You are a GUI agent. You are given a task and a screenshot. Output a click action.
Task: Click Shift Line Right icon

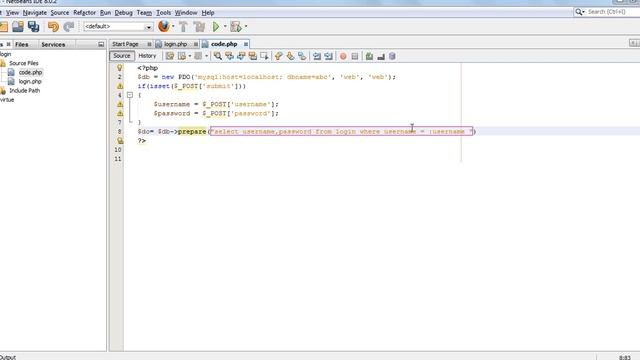click(x=328, y=56)
